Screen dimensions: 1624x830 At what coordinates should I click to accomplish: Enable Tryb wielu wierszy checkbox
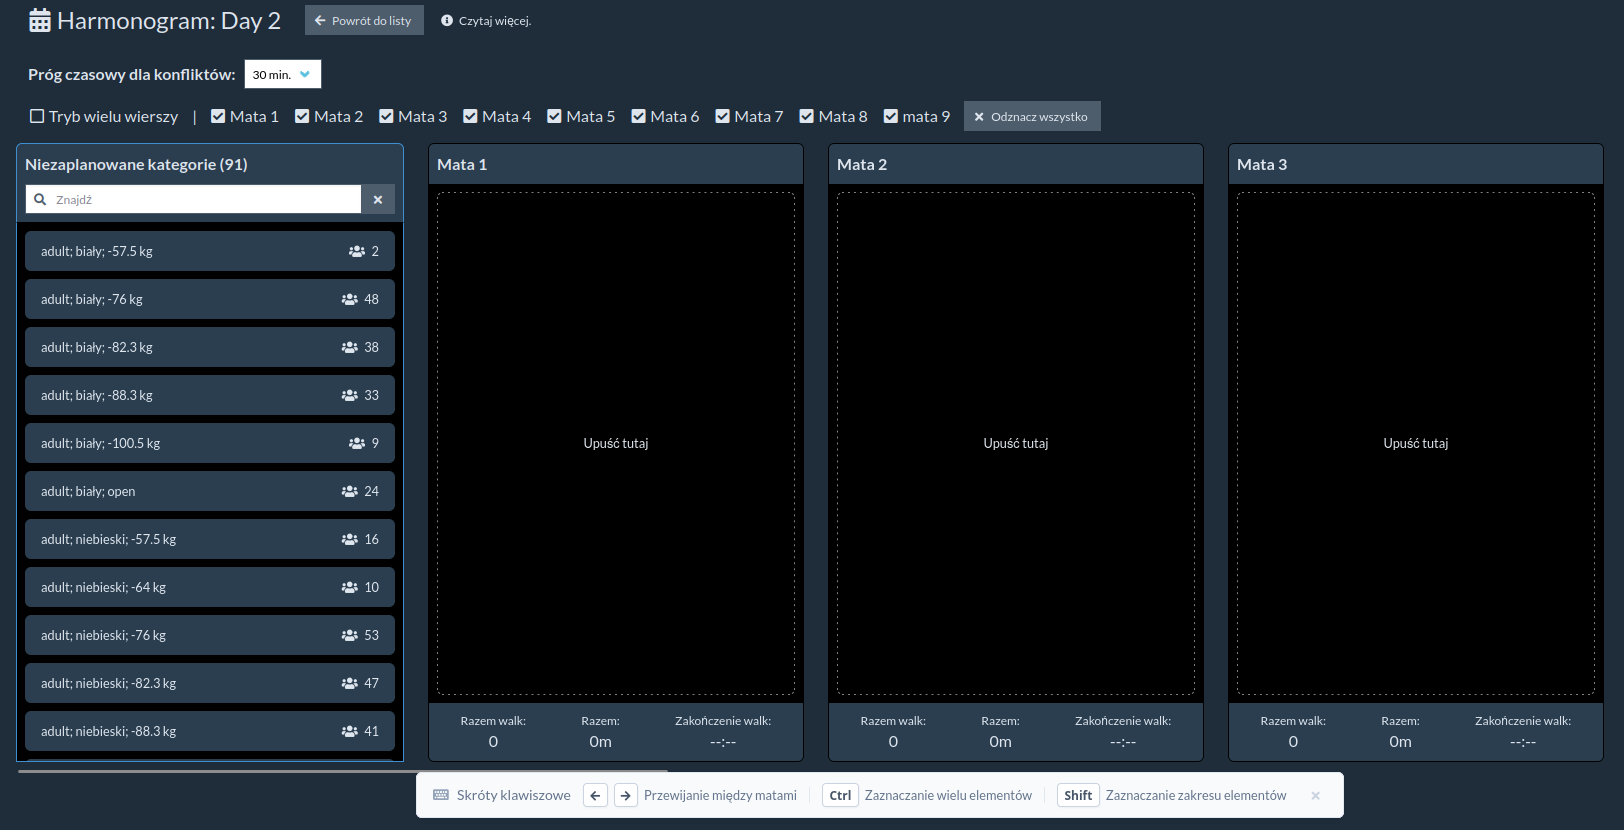[37, 117]
